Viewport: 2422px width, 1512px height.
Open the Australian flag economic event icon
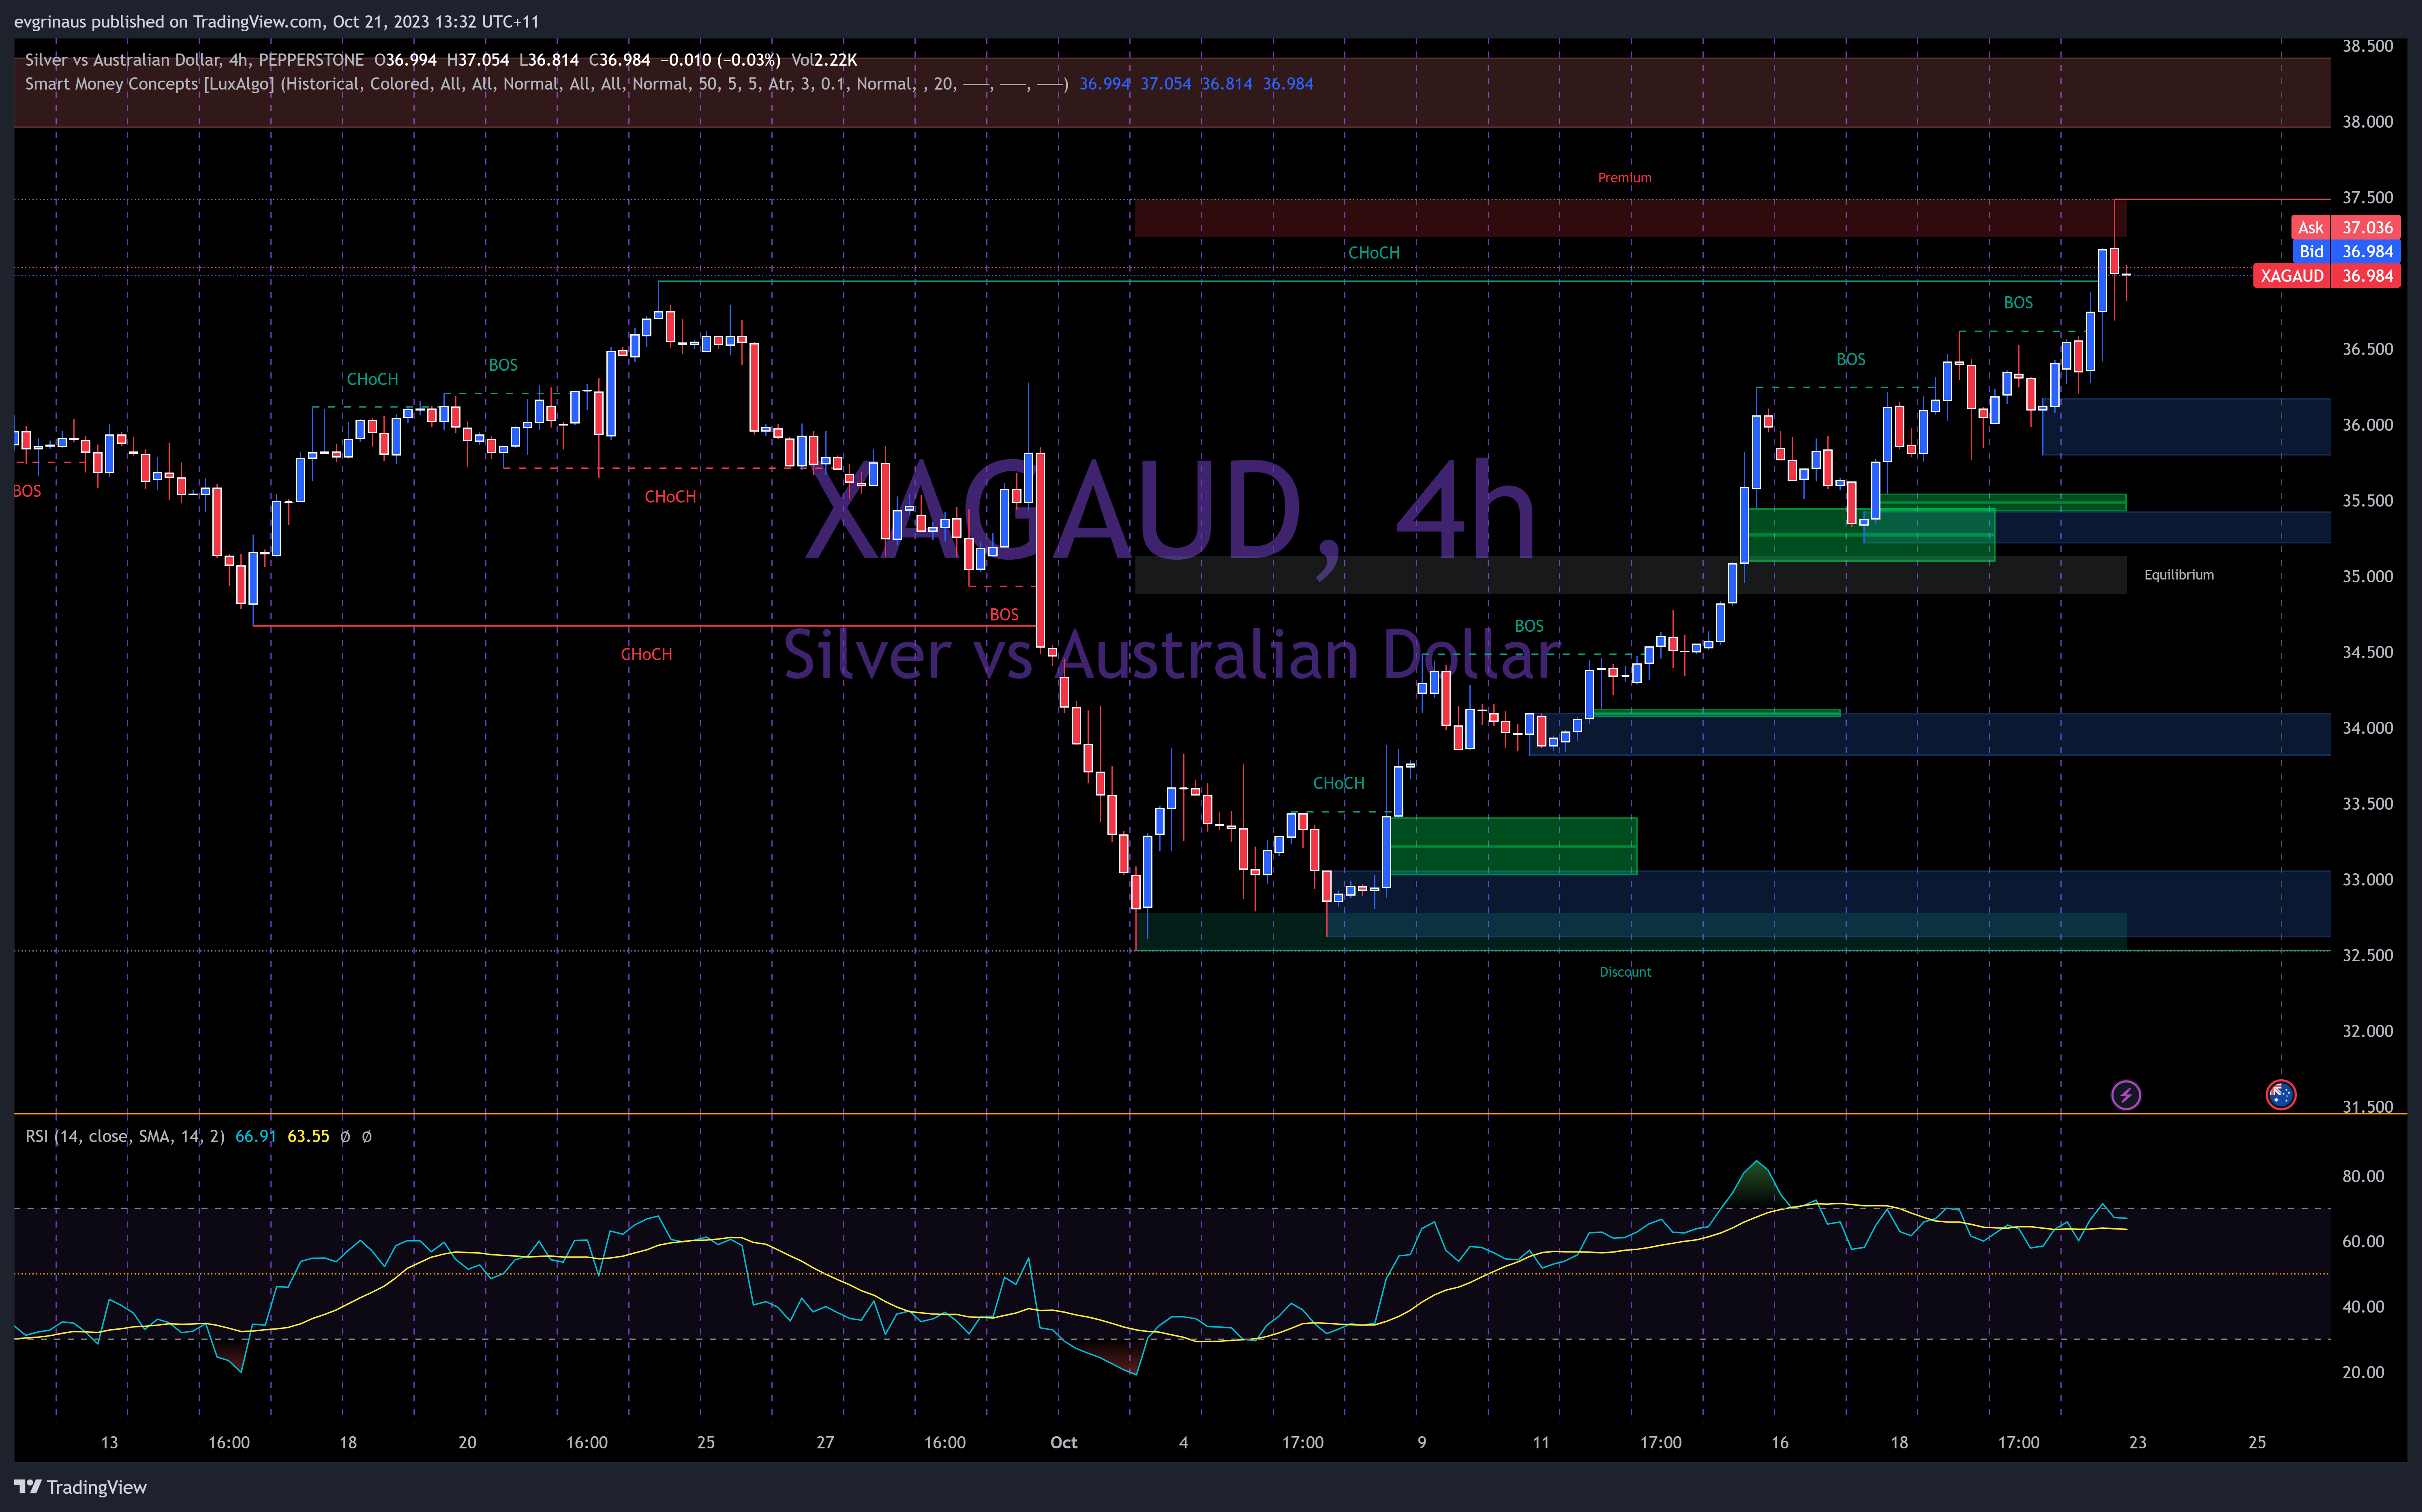tap(2280, 1095)
